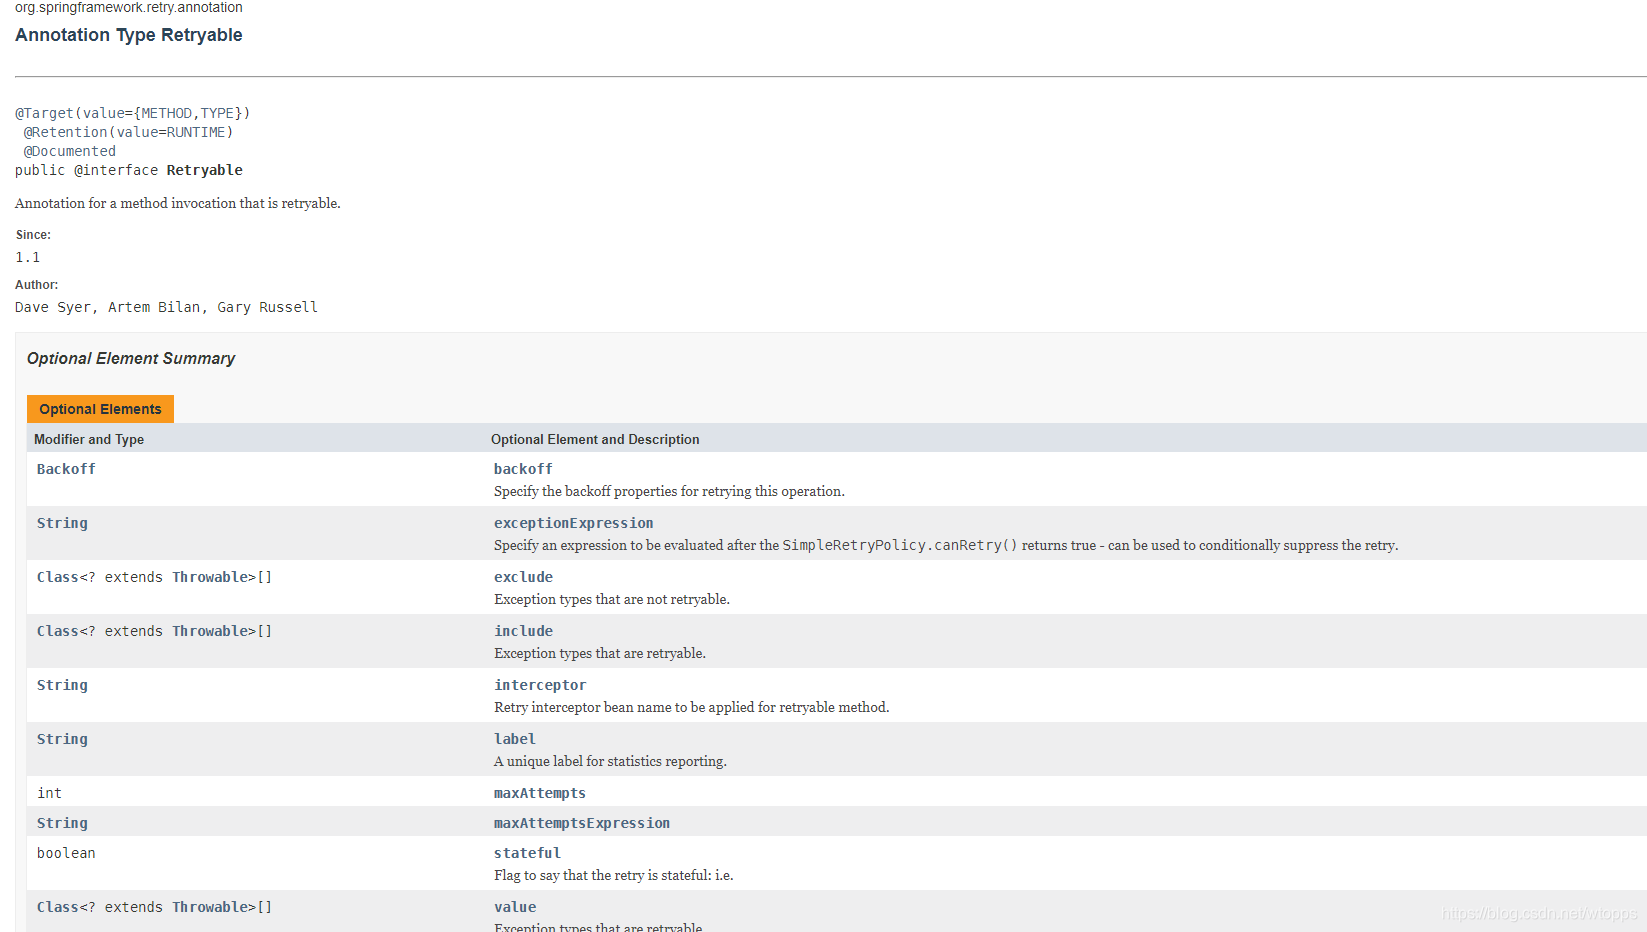This screenshot has height=932, width=1647.
Task: Click the @Documented annotation line
Action: (x=70, y=151)
